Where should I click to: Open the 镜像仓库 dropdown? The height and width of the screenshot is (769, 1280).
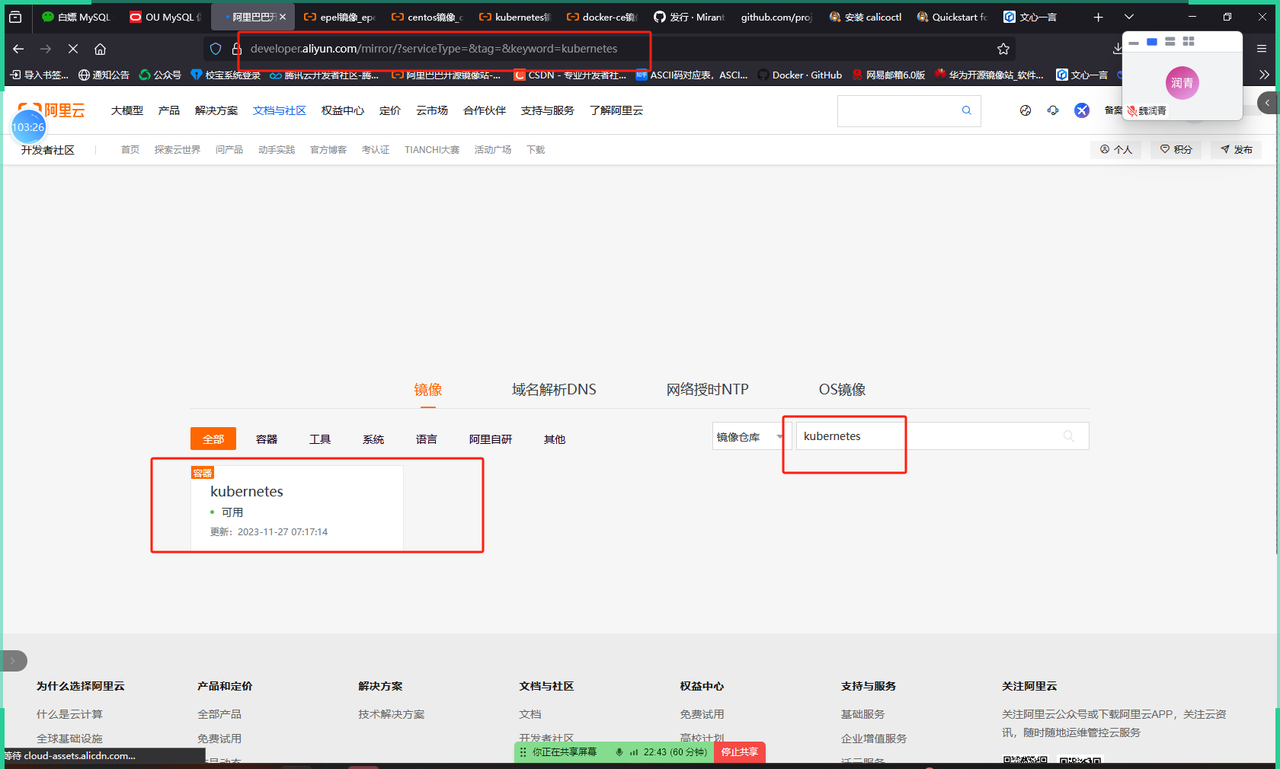click(750, 436)
